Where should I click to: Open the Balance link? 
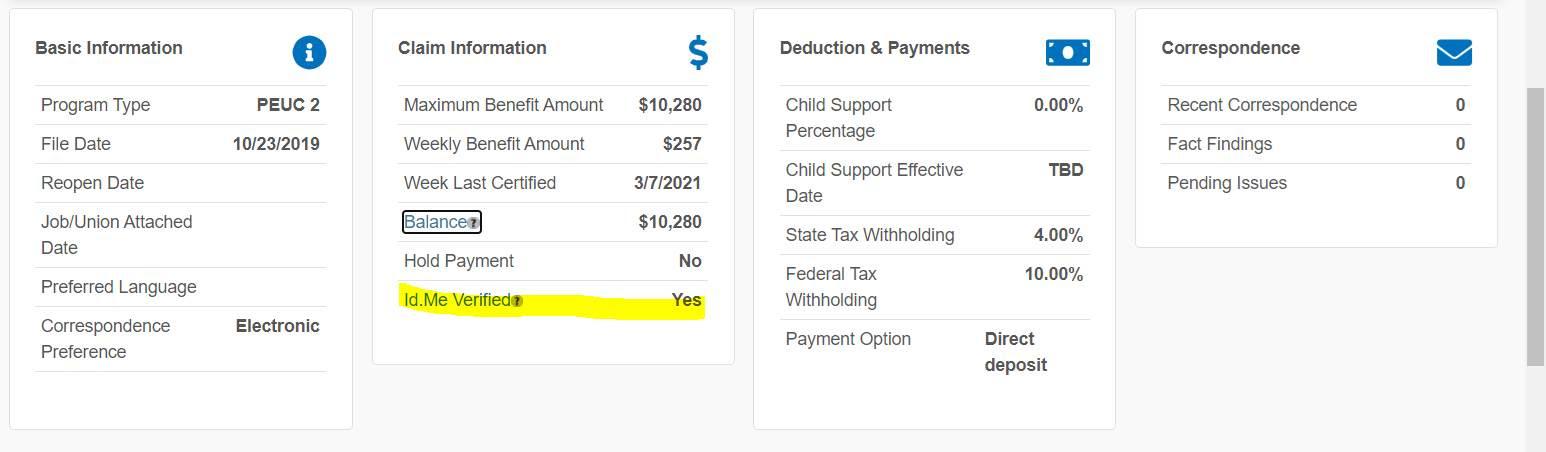[x=435, y=222]
